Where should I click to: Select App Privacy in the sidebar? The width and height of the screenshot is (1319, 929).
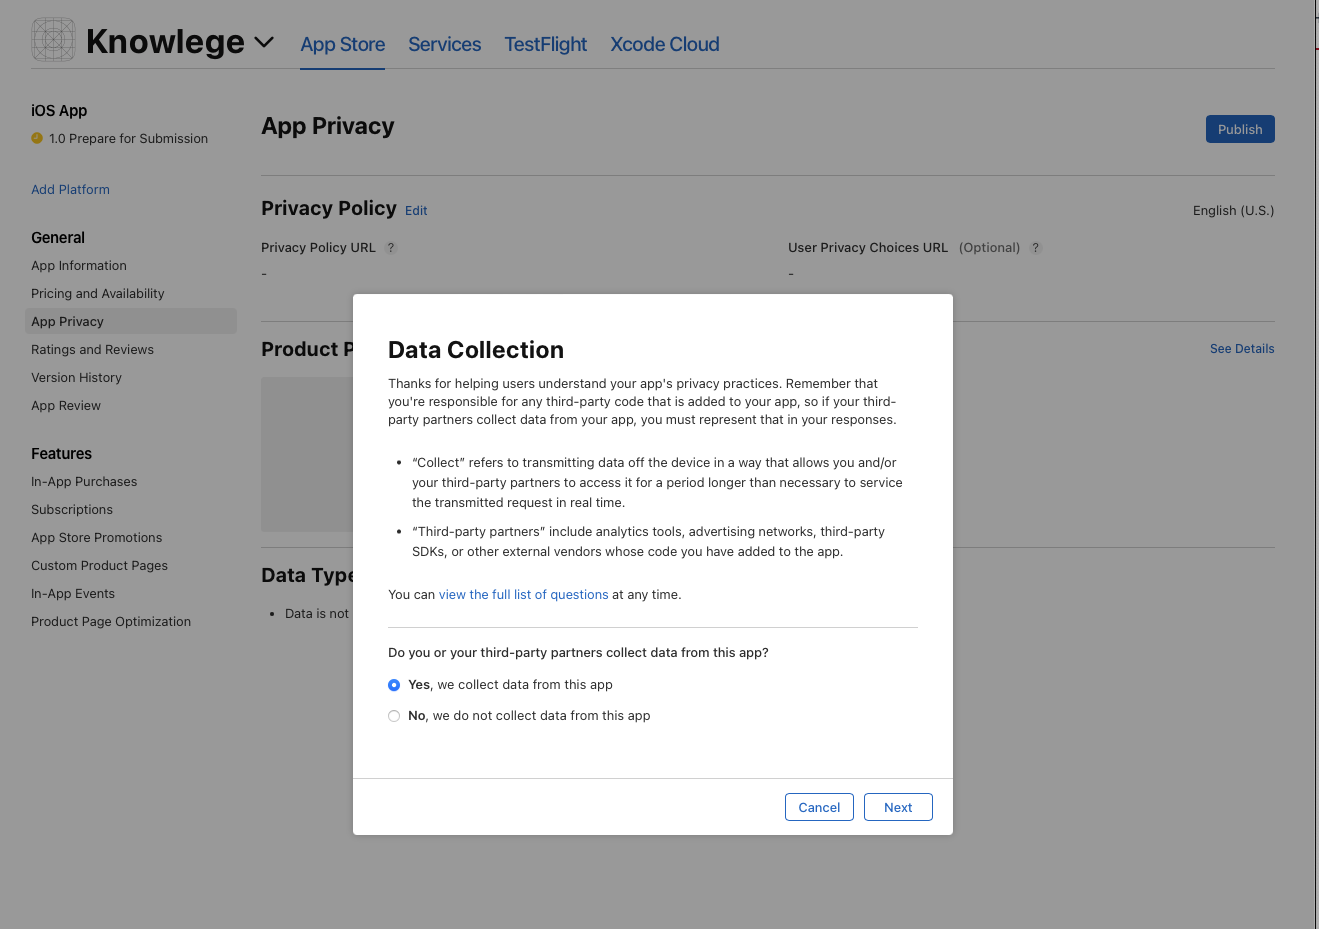(131, 321)
